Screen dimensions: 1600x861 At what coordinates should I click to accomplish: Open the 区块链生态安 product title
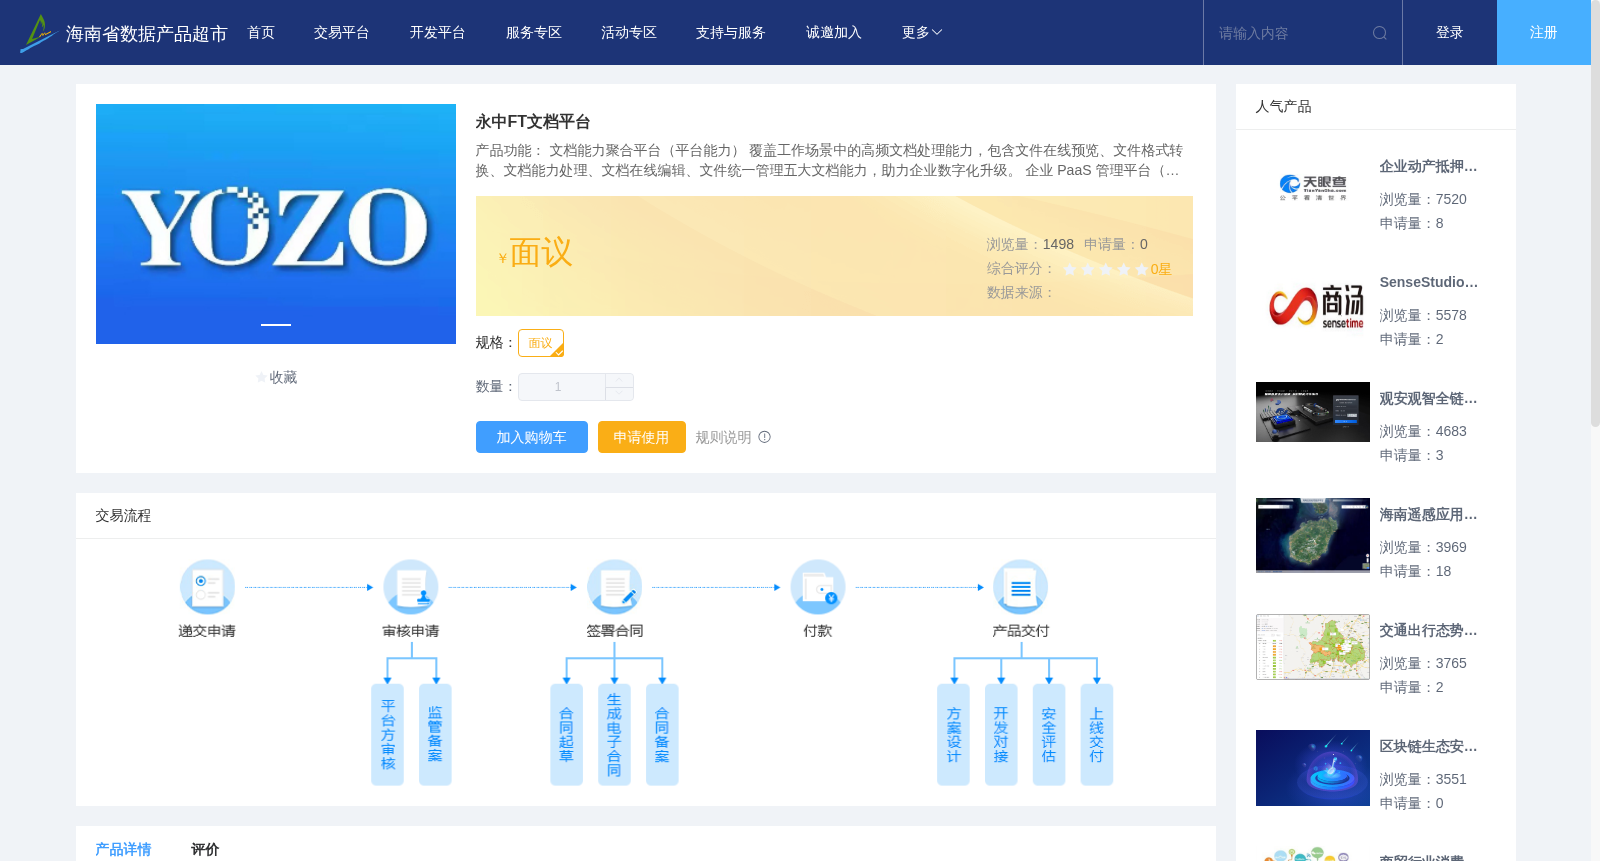[x=1428, y=747]
